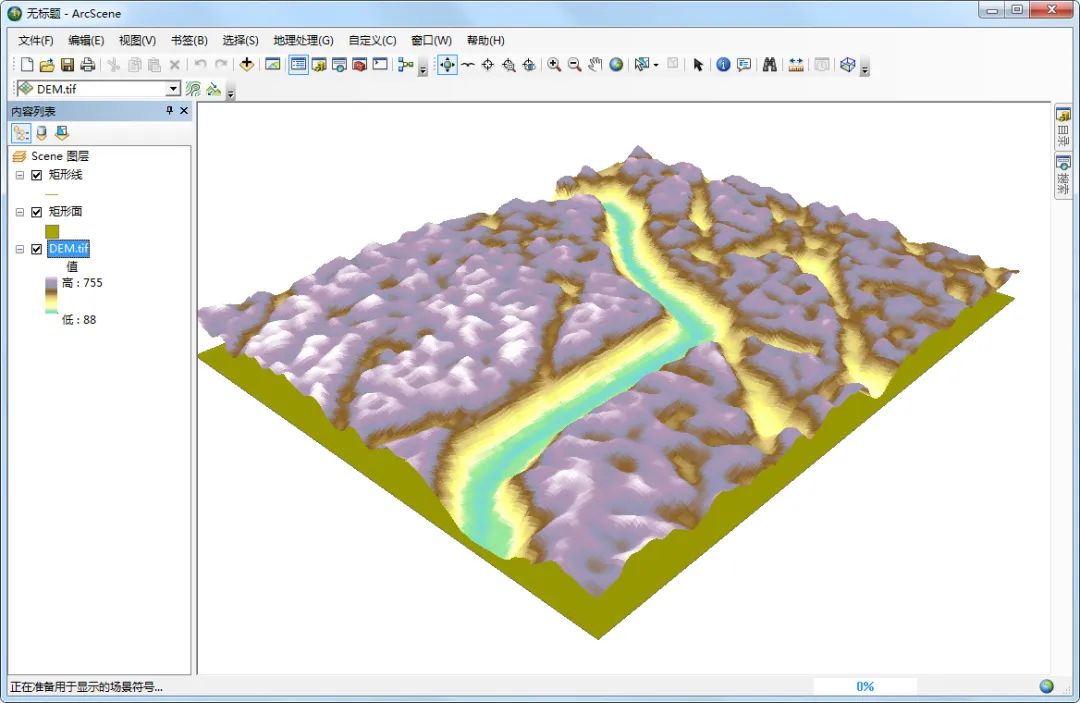Open the Find binoculars tool
This screenshot has height=703, width=1080.
(x=769, y=65)
